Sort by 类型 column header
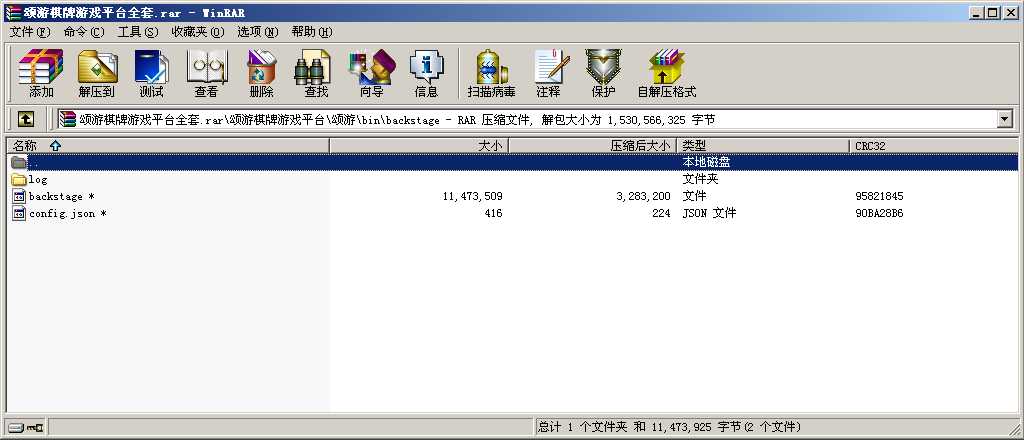The height and width of the screenshot is (440, 1024). pos(763,146)
